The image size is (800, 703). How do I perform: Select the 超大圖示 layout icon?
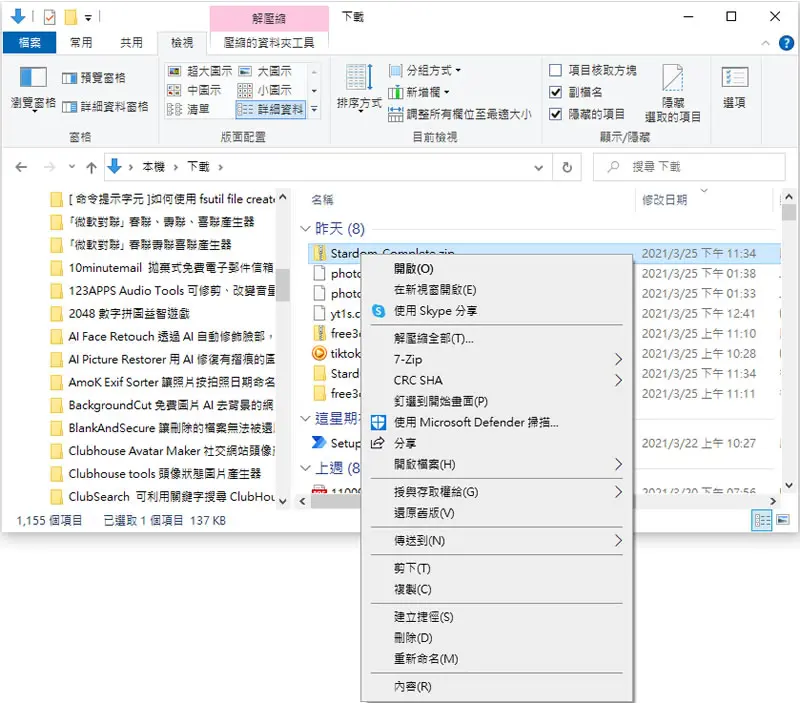[174, 71]
